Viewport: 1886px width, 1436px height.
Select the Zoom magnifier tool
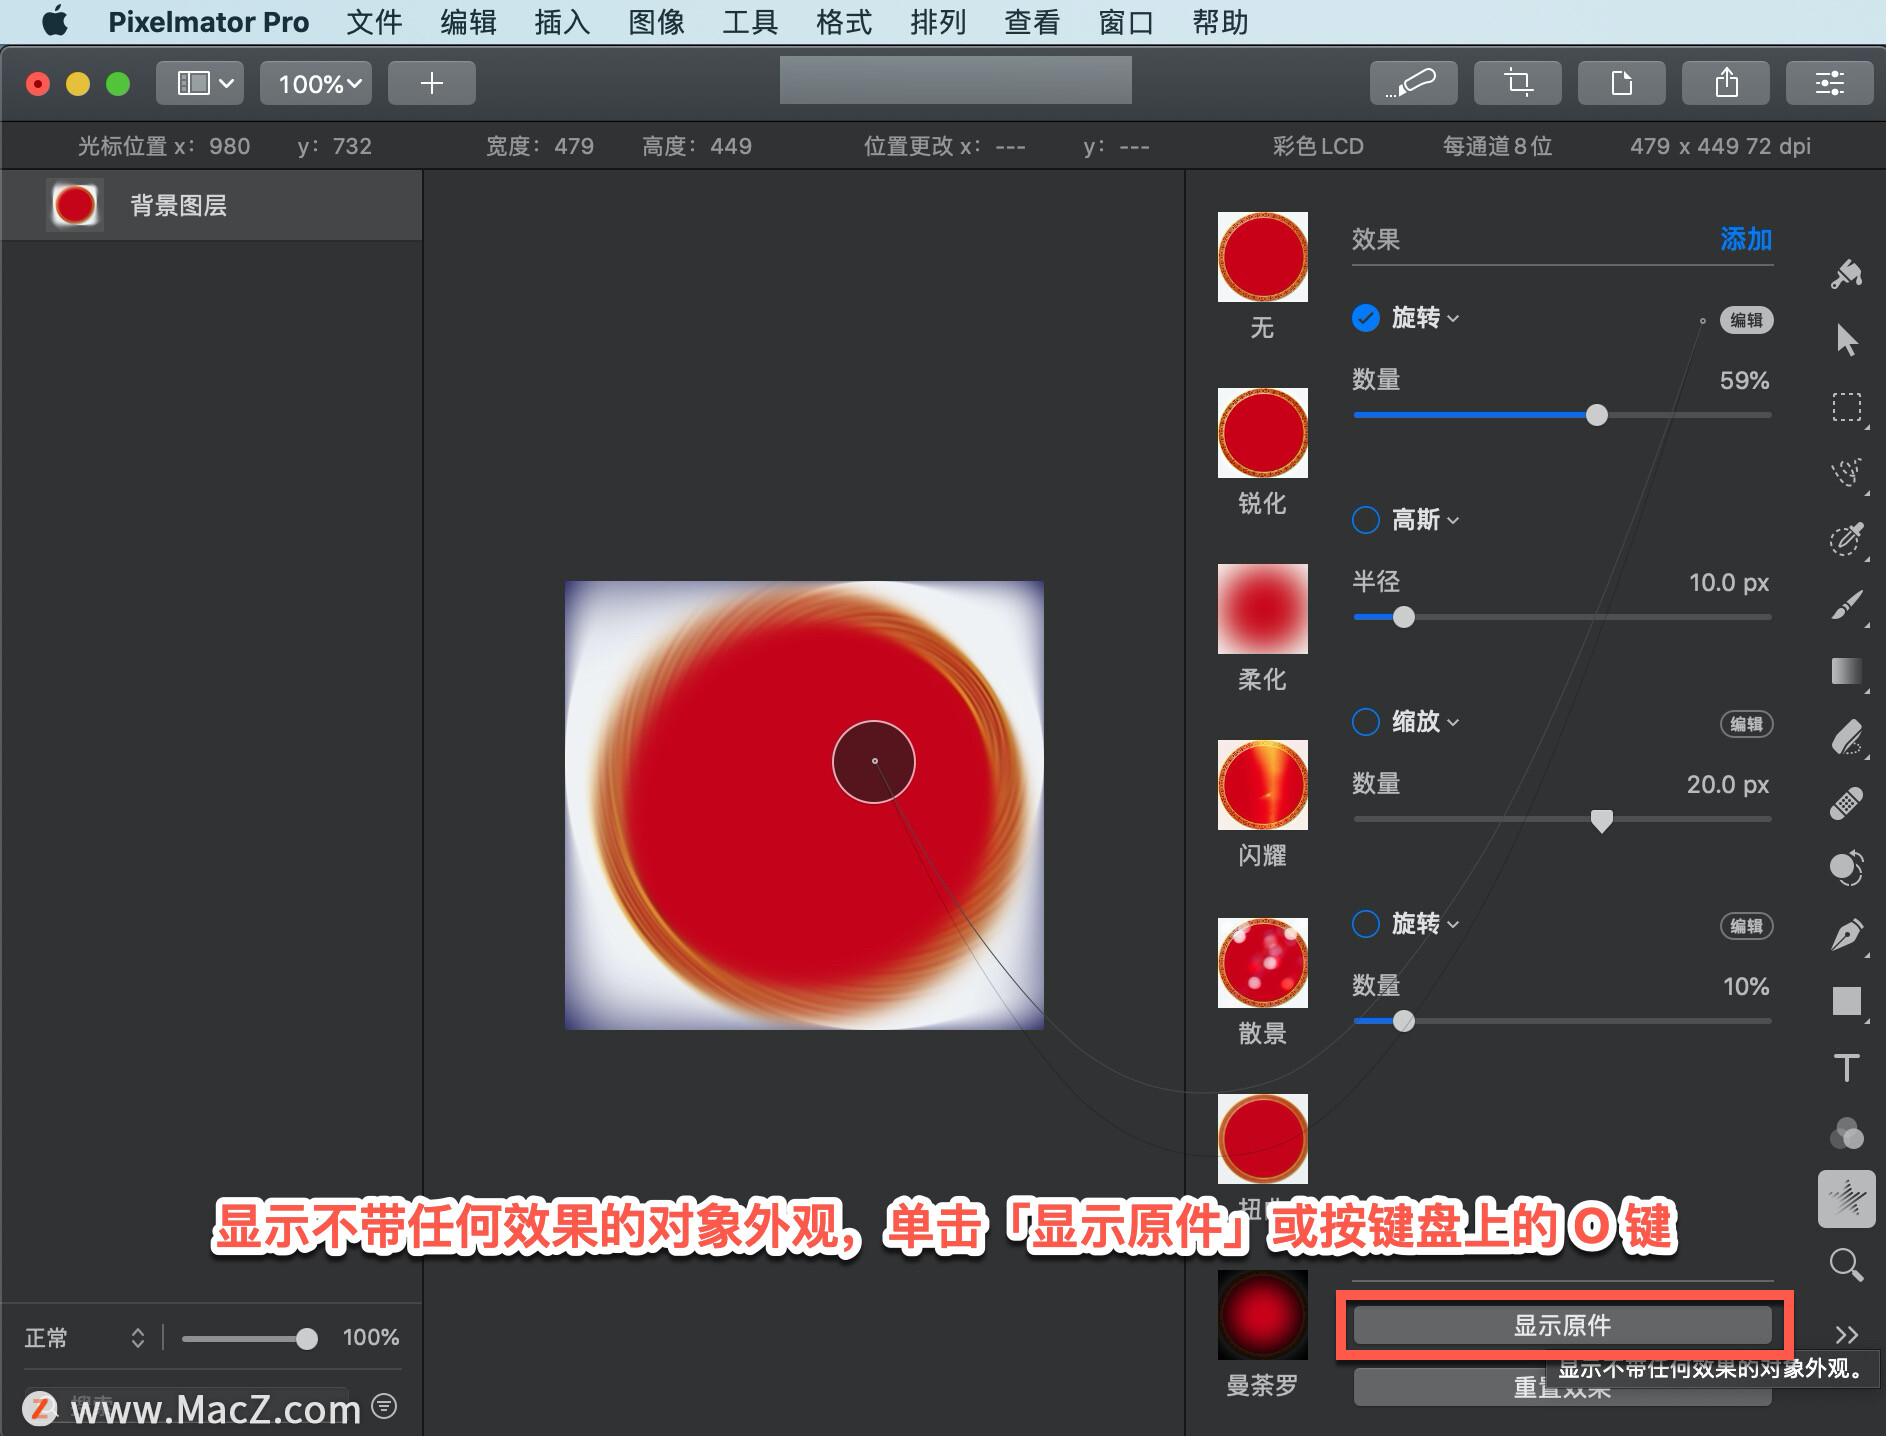point(1846,1265)
